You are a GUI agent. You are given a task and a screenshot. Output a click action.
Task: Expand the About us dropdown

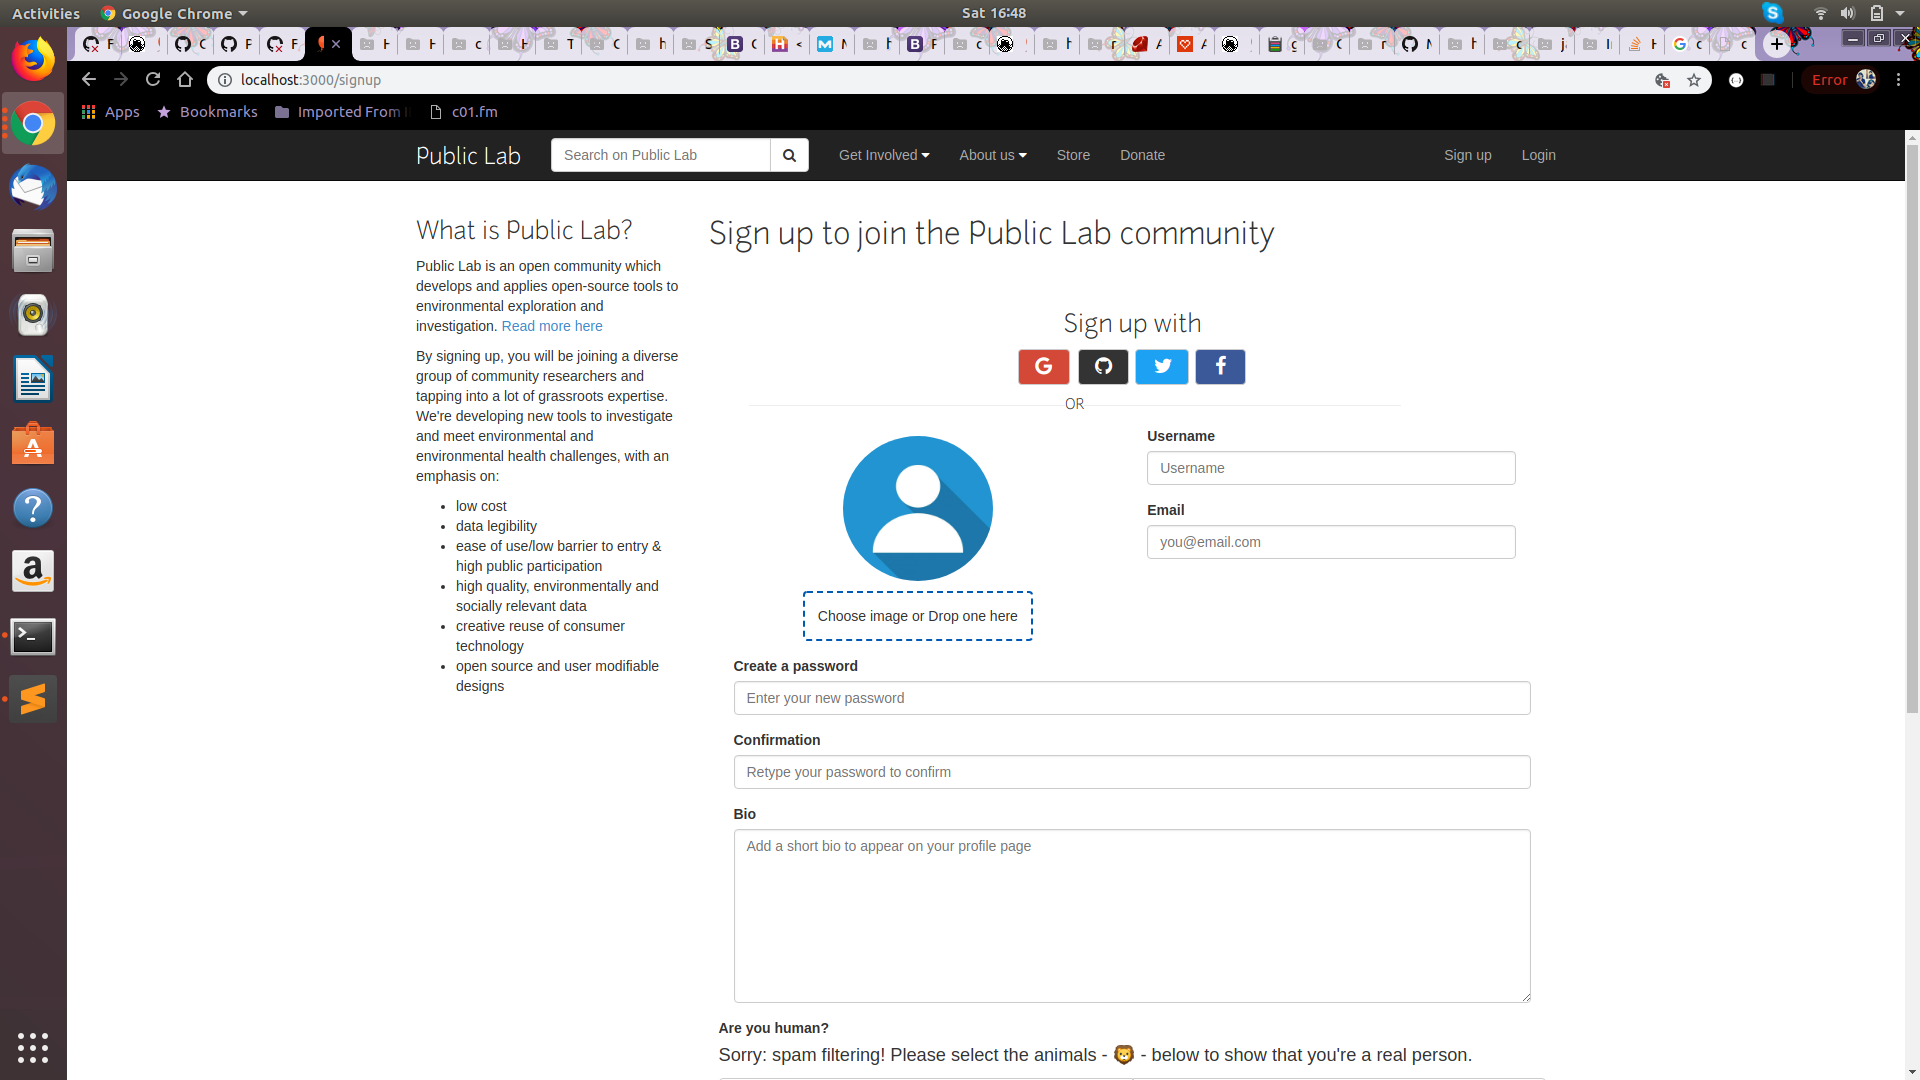coord(992,155)
